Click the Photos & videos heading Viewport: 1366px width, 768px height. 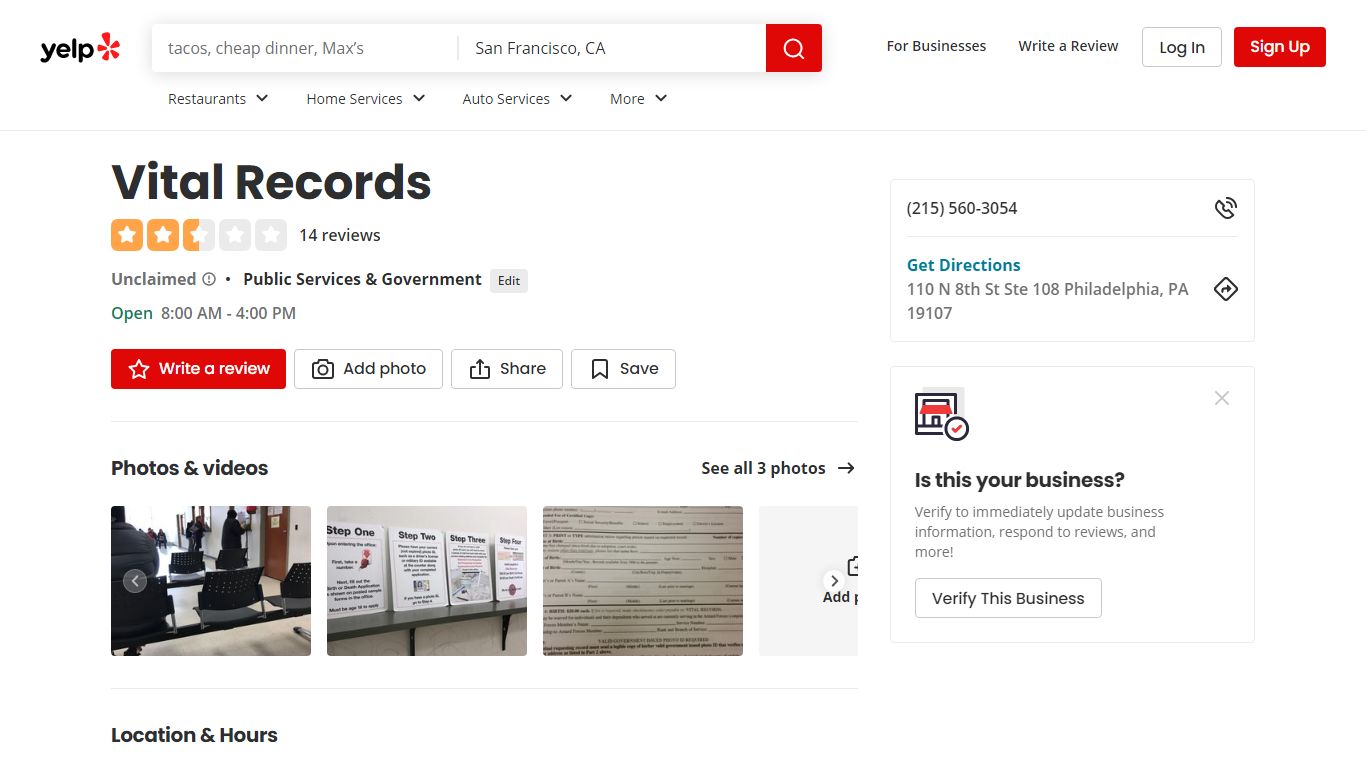click(190, 468)
